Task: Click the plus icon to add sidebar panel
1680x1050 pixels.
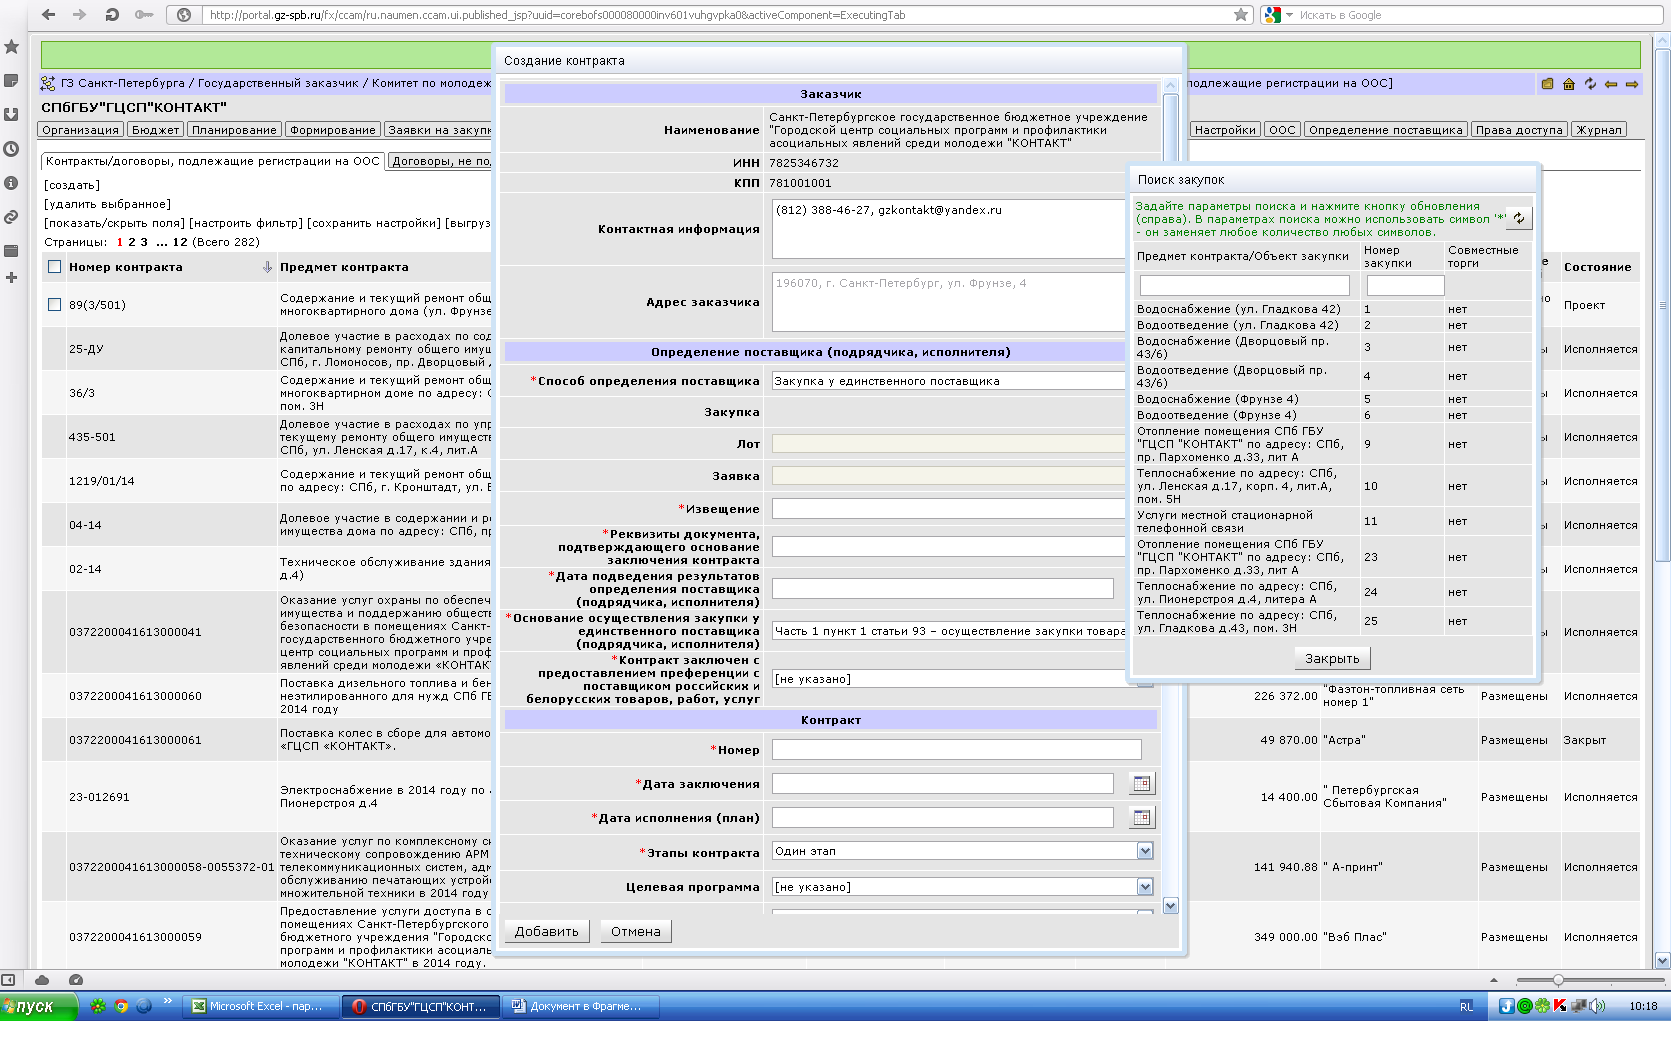Action: pos(12,277)
